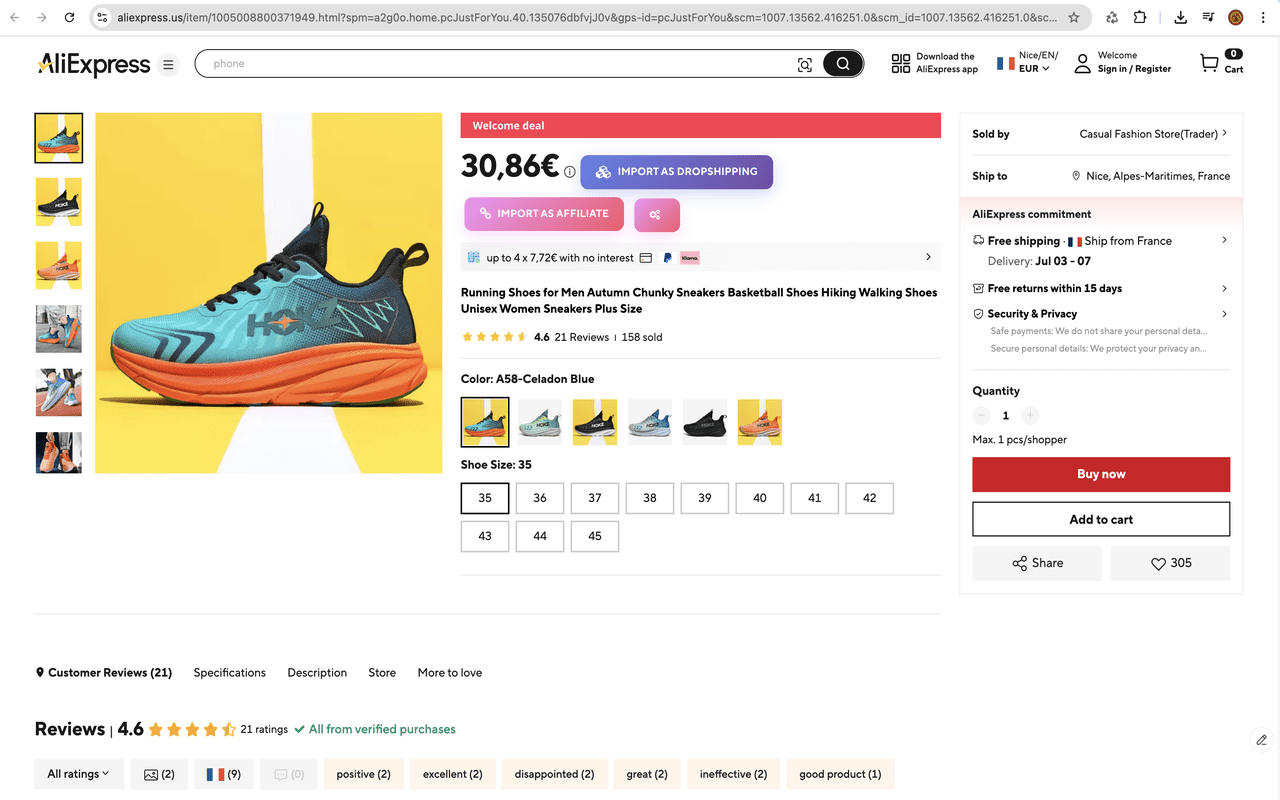This screenshot has width=1280, height=800.
Task: Click the Buy now button
Action: (1100, 474)
